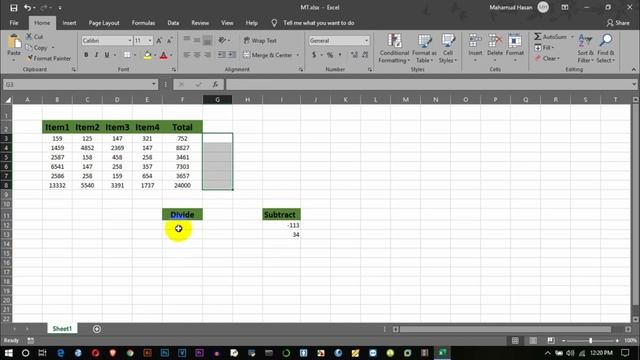
Task: Click the zoom slider handle
Action: [x=590, y=340]
